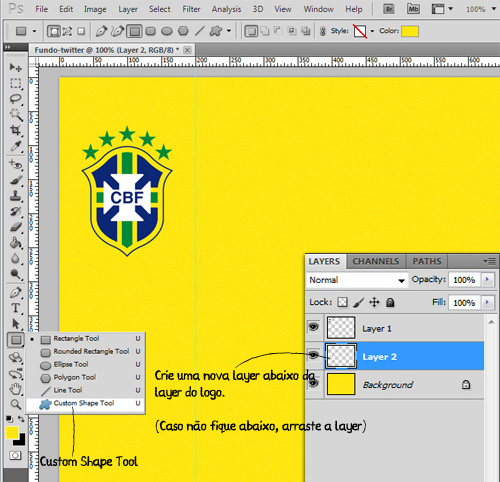Select the Move tool
The width and height of the screenshot is (500, 482).
coord(15,68)
